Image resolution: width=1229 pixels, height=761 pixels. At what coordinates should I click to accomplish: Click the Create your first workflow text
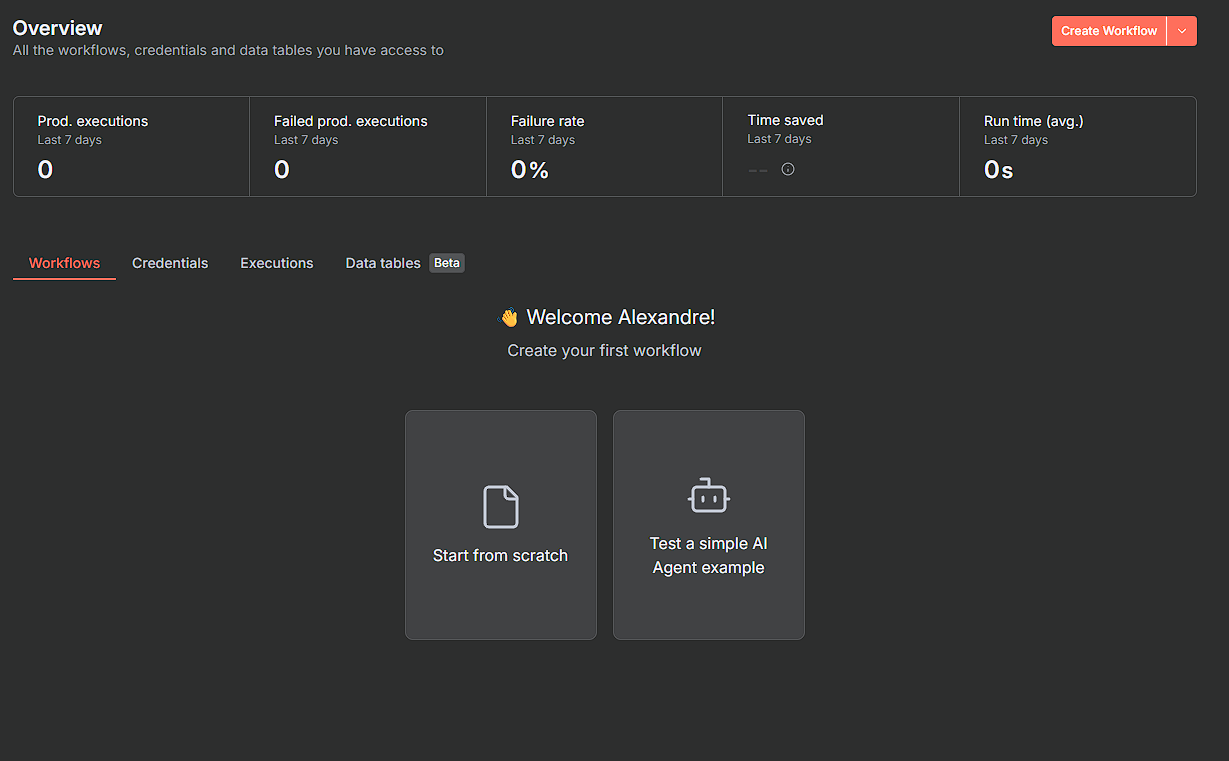tap(604, 351)
